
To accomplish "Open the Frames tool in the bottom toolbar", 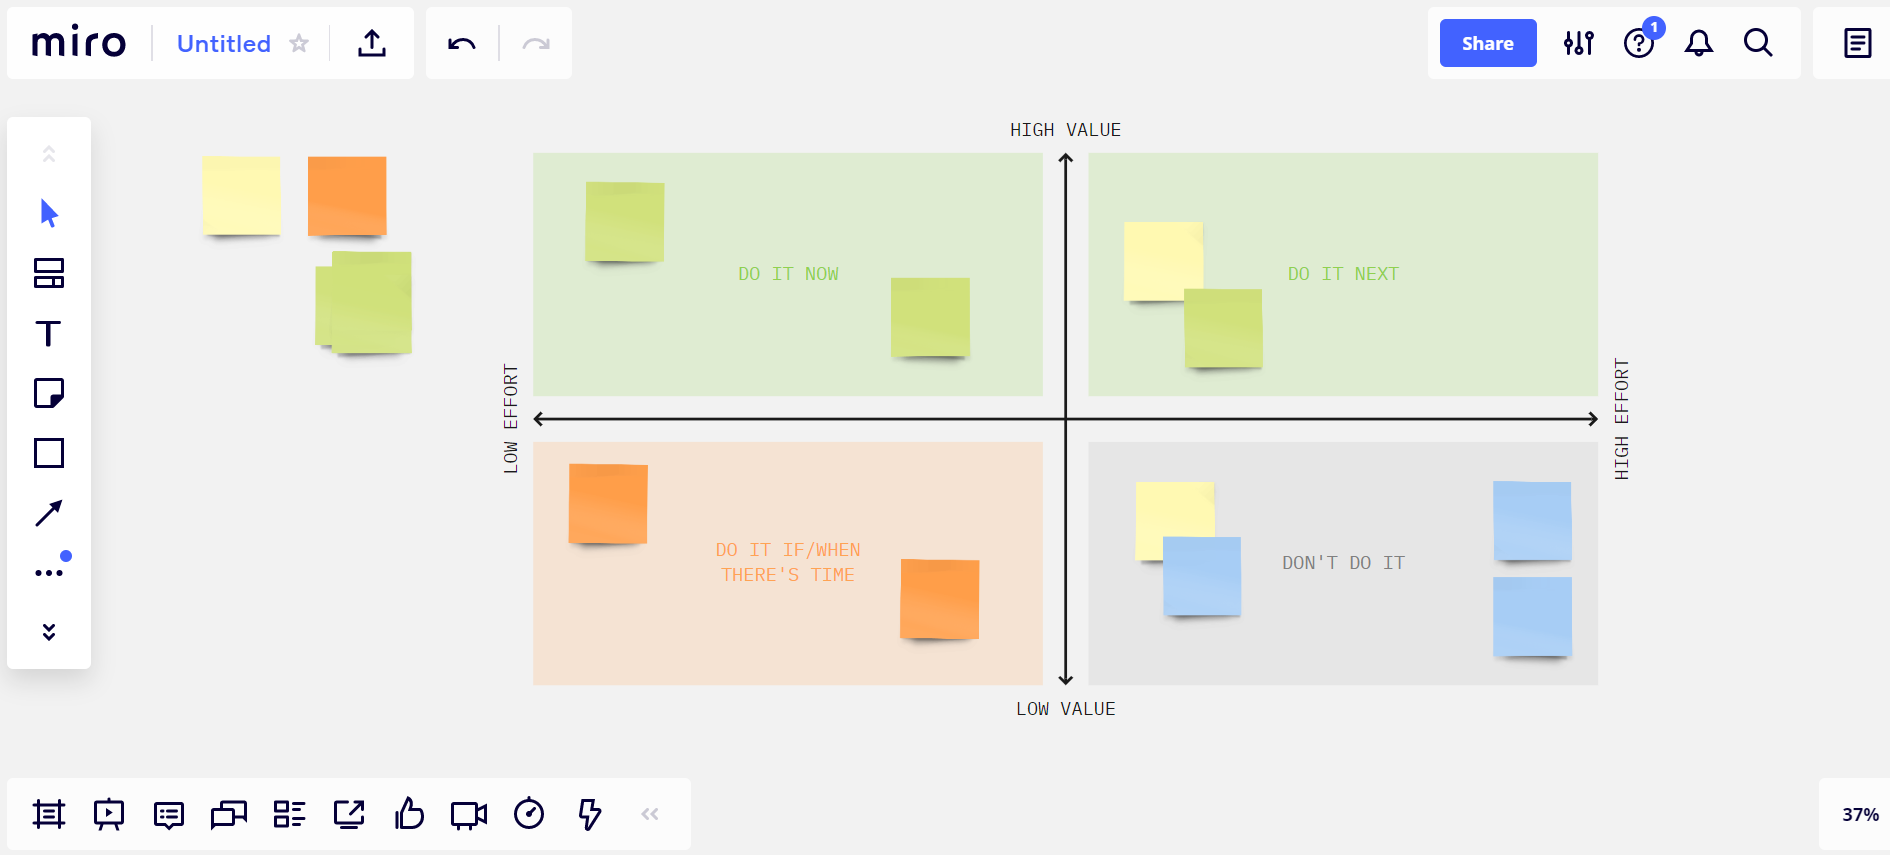I will (49, 814).
